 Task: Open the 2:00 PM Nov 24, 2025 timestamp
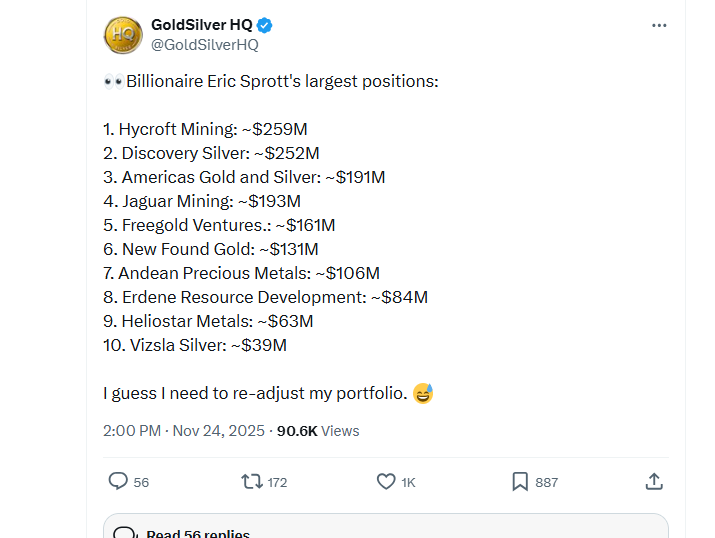click(x=183, y=431)
